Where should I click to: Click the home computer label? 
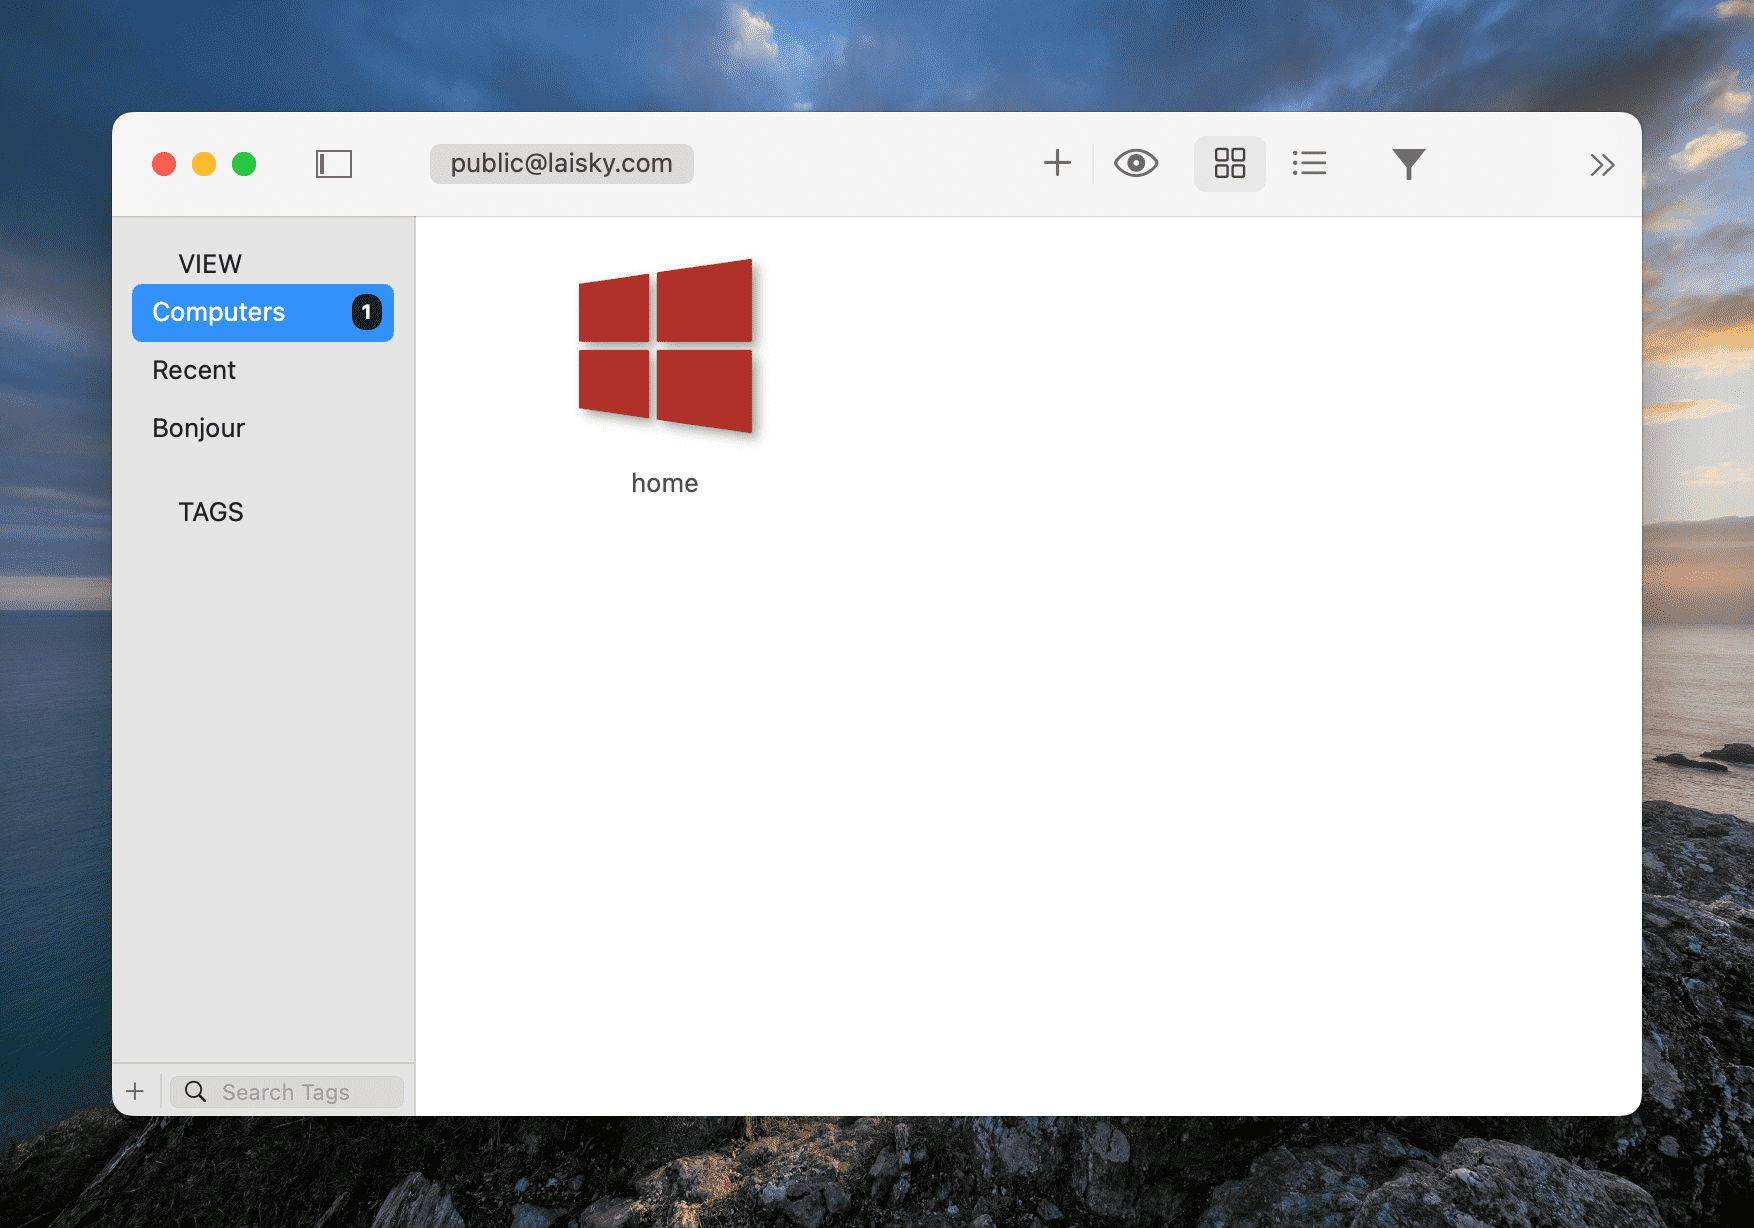click(x=665, y=484)
